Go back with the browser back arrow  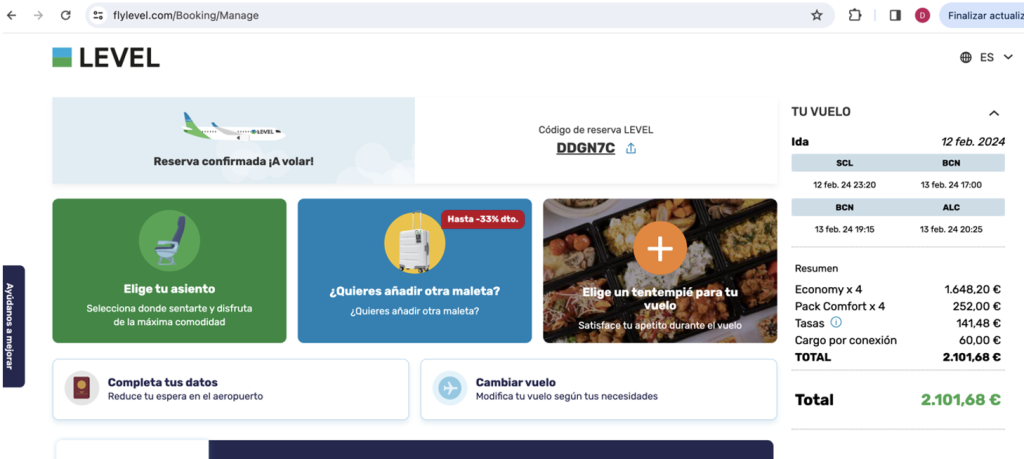pos(12,16)
